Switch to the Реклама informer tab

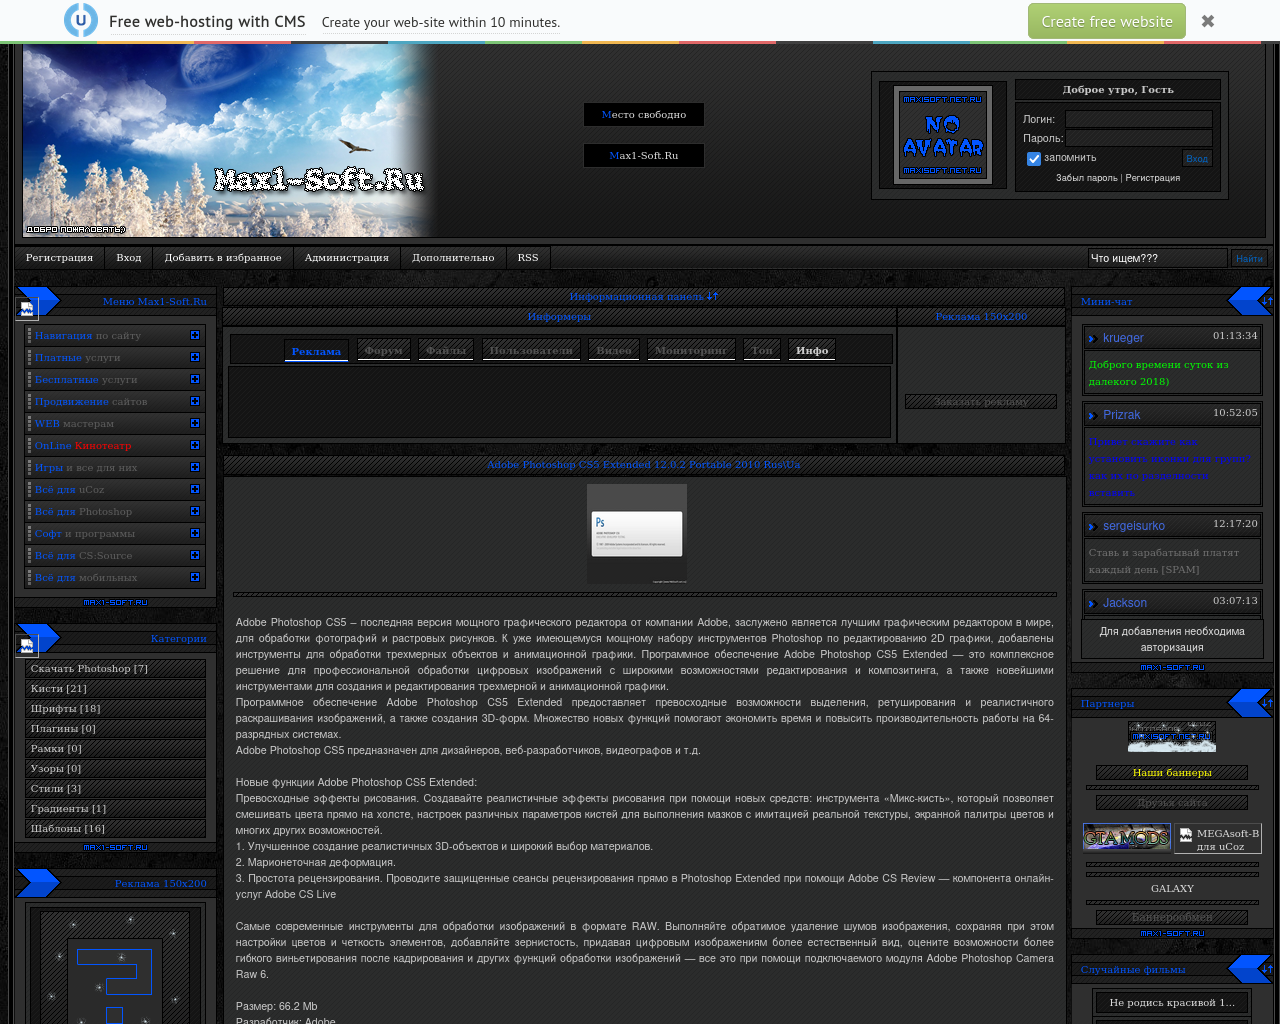316,351
